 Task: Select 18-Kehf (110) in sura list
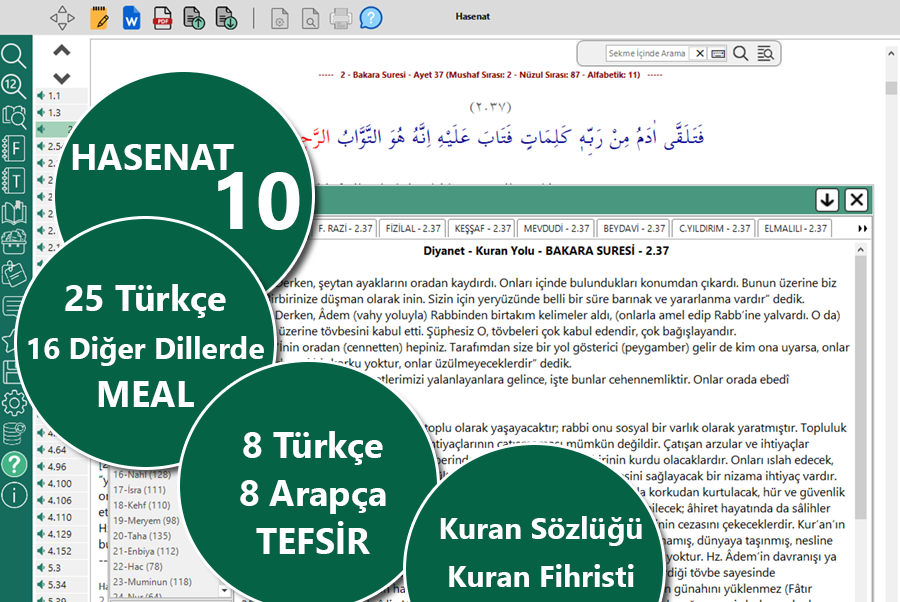click(141, 505)
